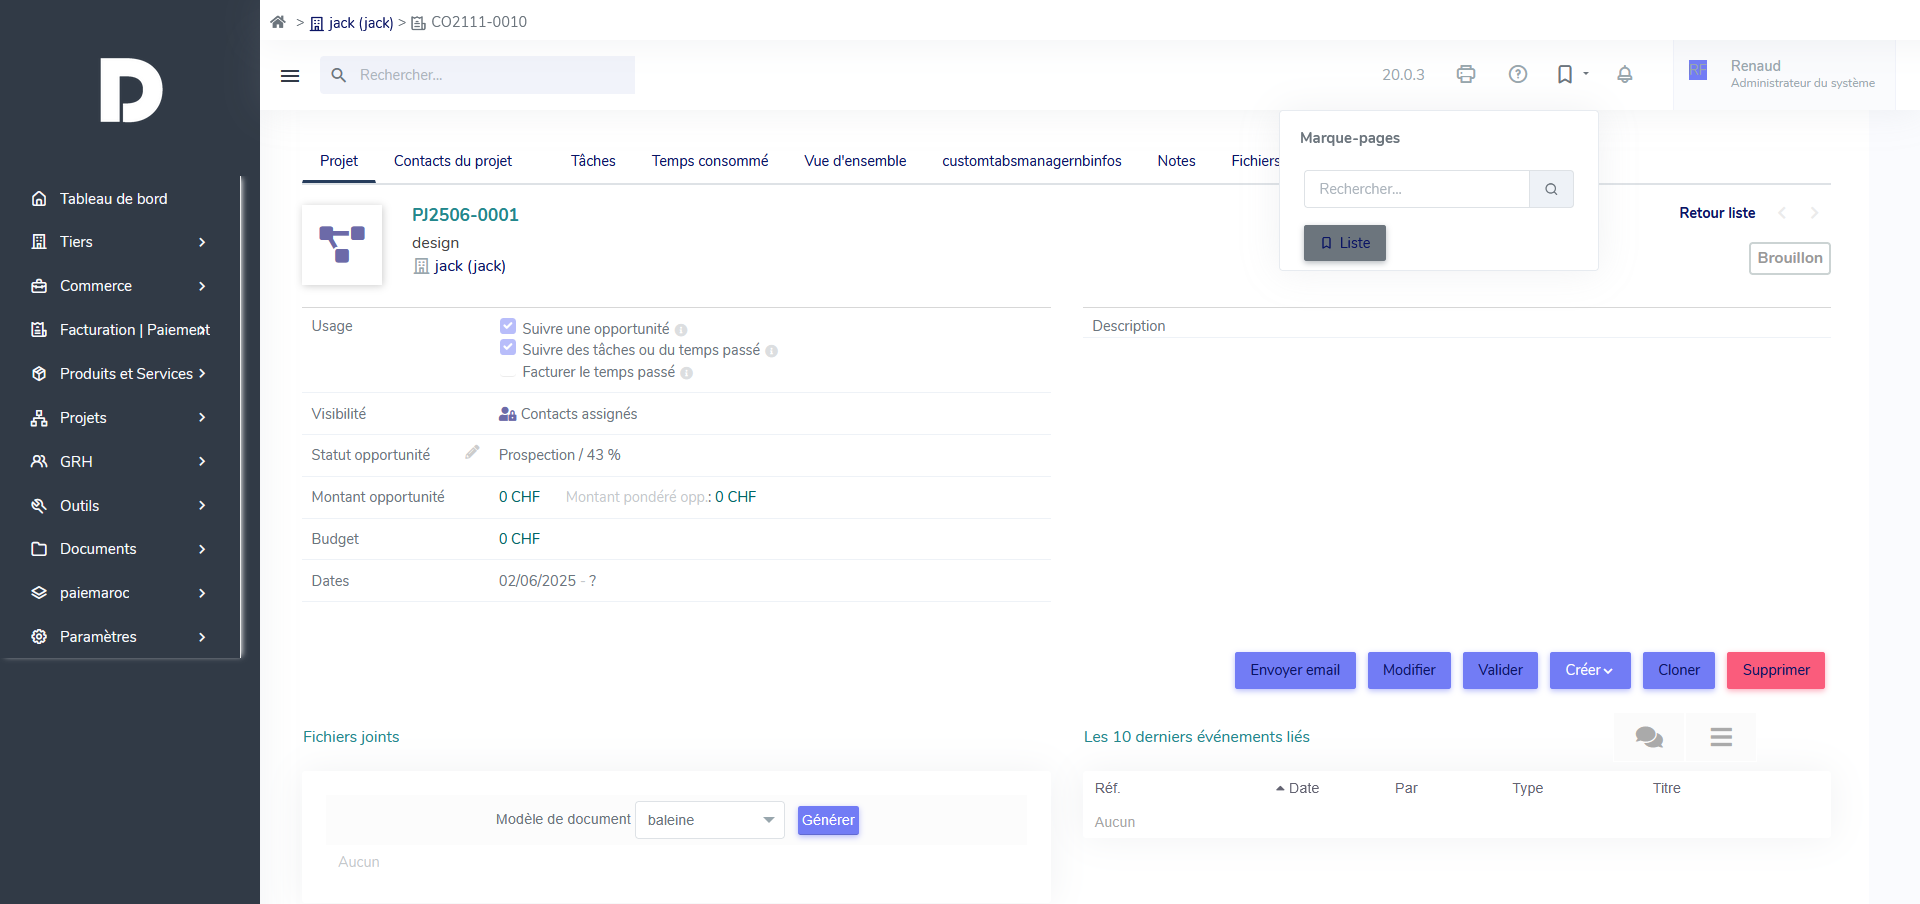The height and width of the screenshot is (904, 1920).
Task: Toggle 'Suivre une opportunité' checkbox
Action: click(x=508, y=327)
